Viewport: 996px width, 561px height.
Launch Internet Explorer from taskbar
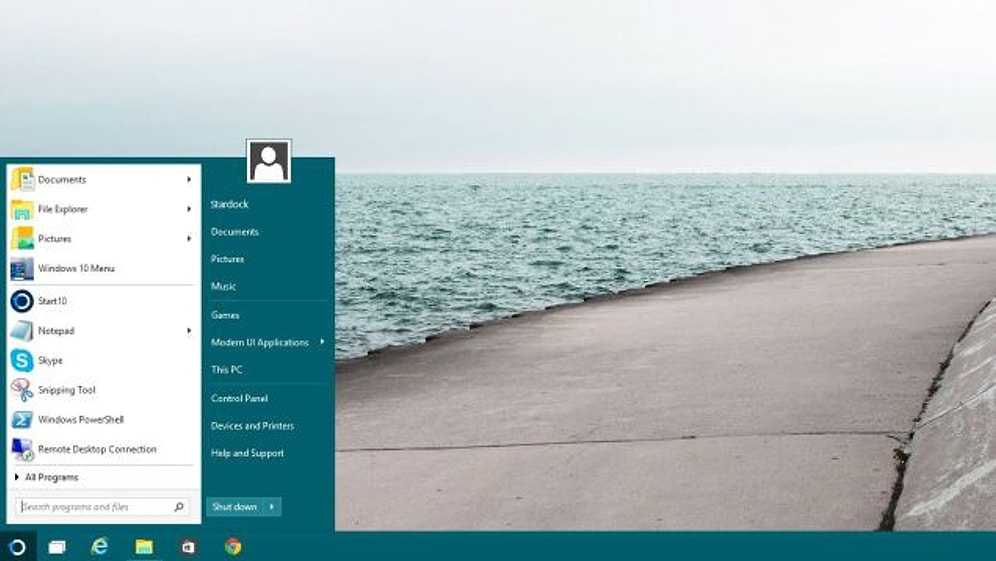click(x=100, y=546)
